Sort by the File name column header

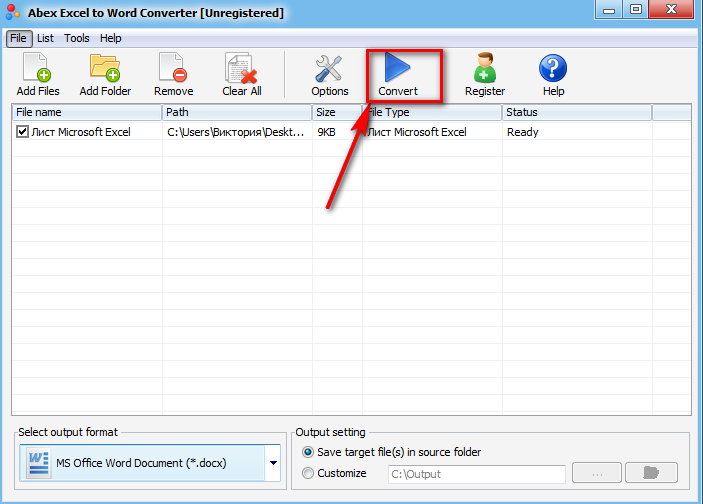[87, 112]
